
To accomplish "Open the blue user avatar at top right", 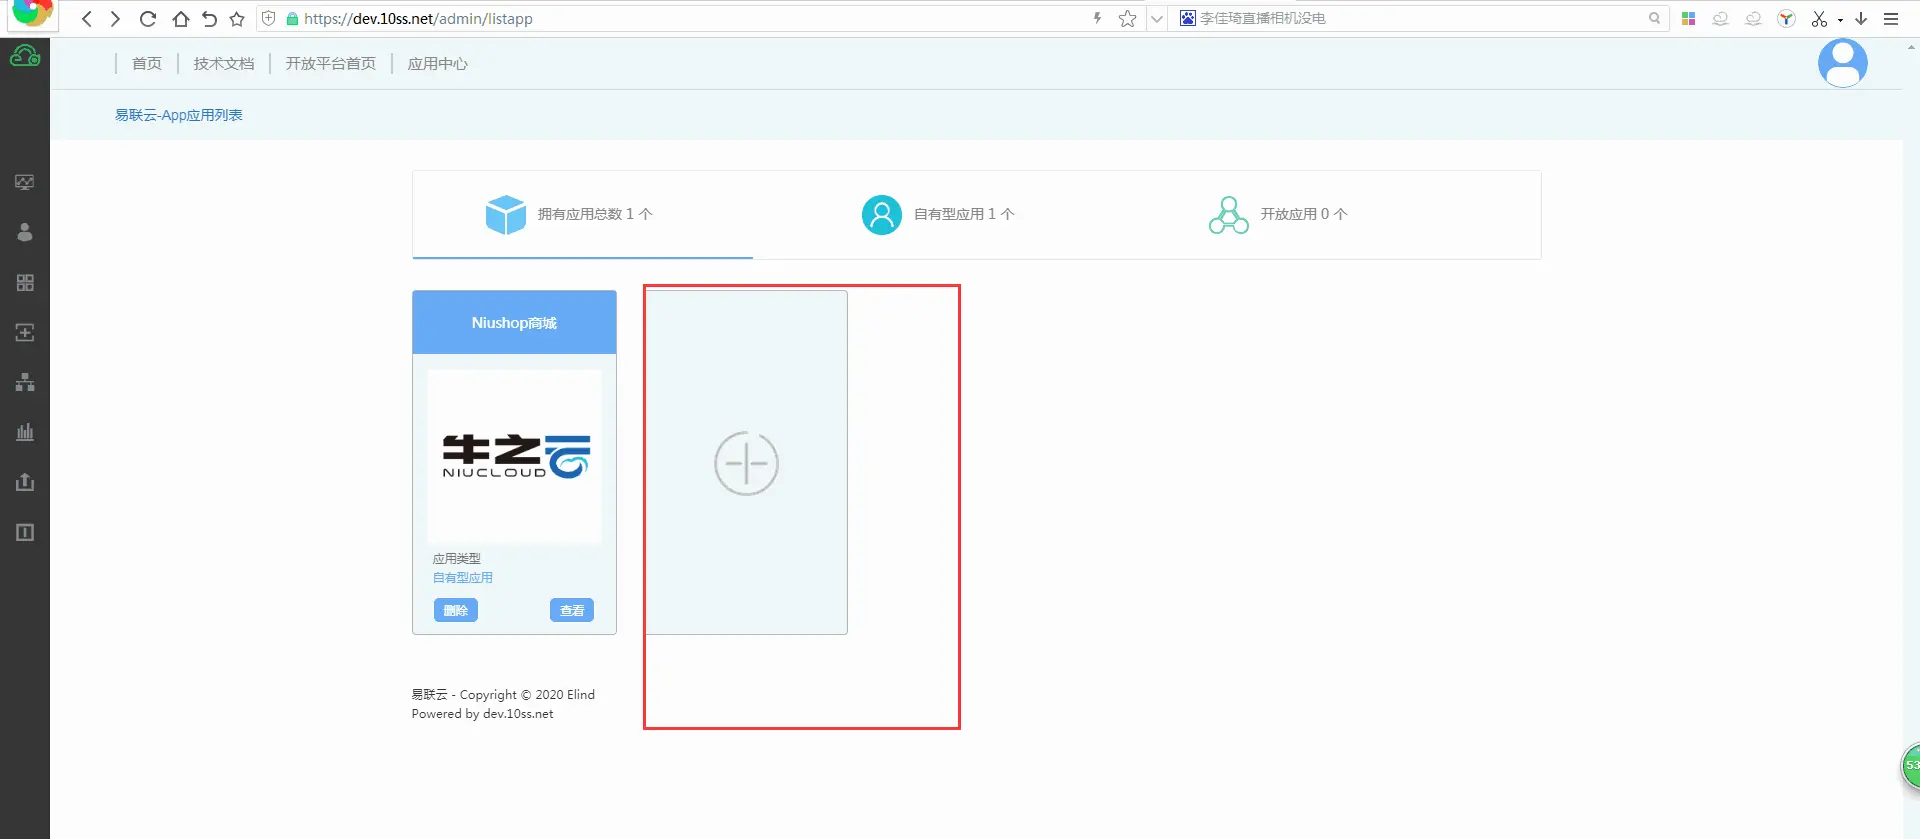I will pyautogui.click(x=1842, y=63).
